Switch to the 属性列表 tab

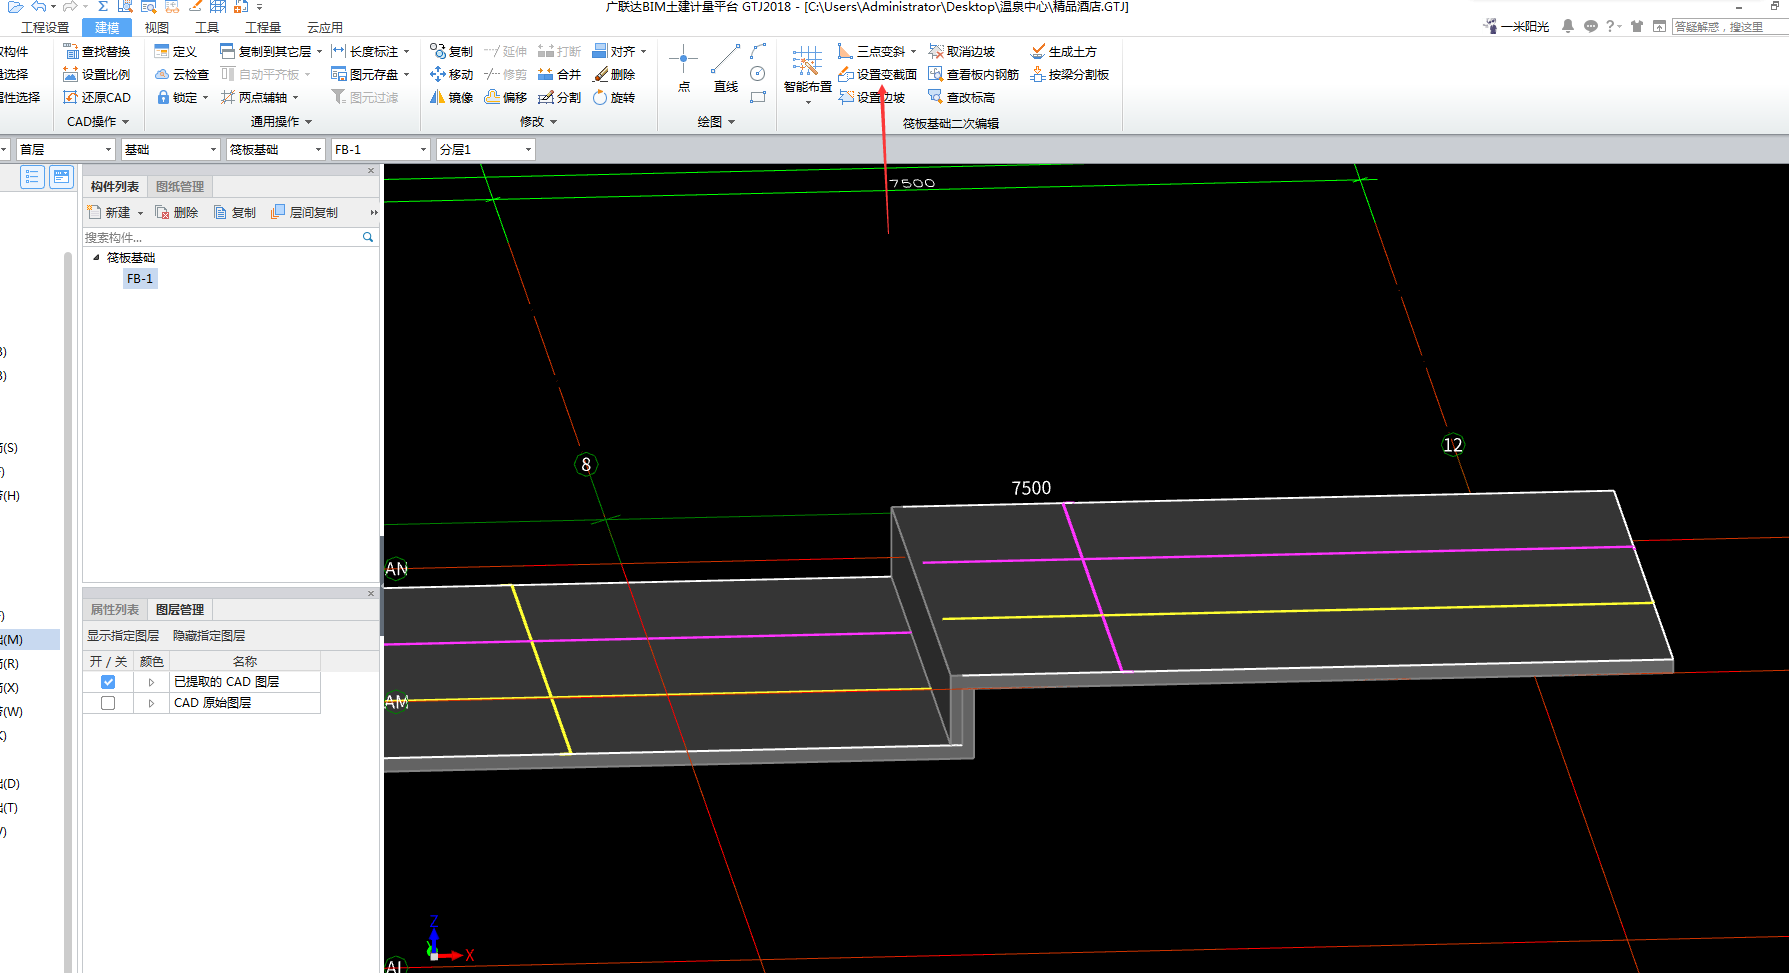point(115,609)
